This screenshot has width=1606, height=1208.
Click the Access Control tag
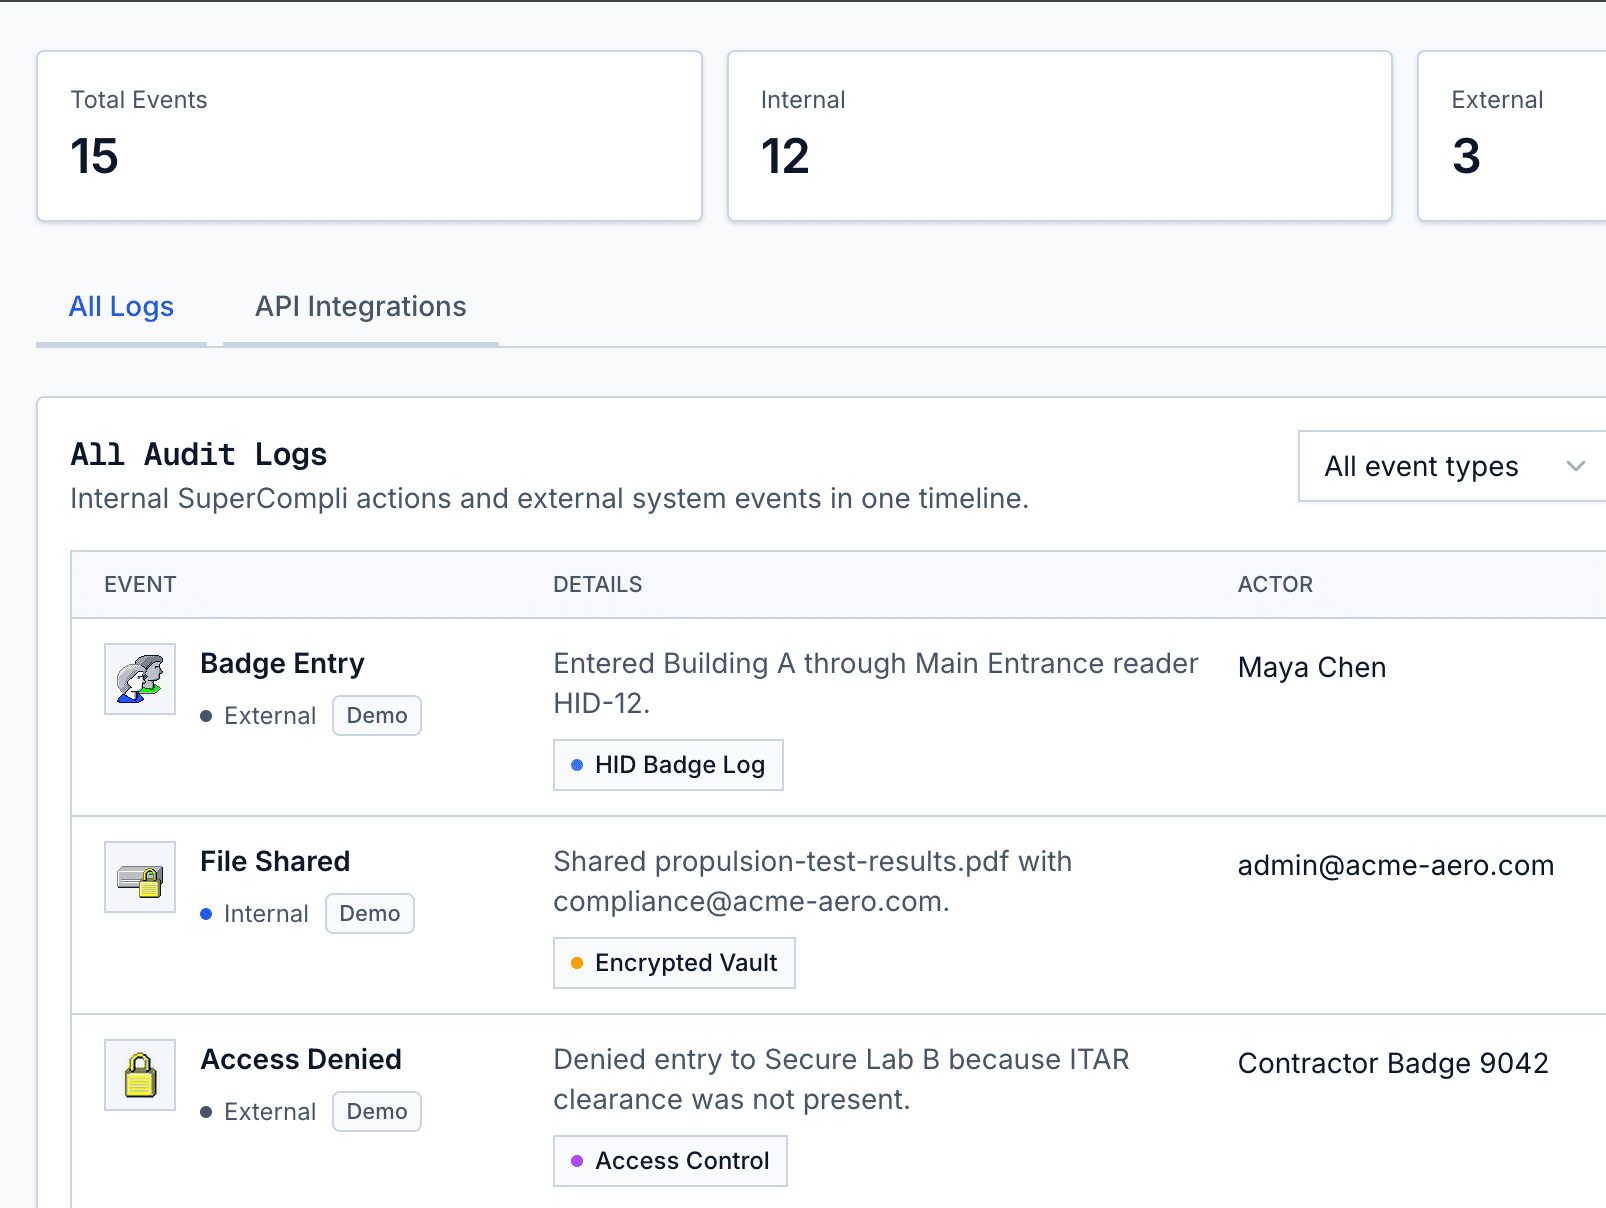coord(670,1161)
